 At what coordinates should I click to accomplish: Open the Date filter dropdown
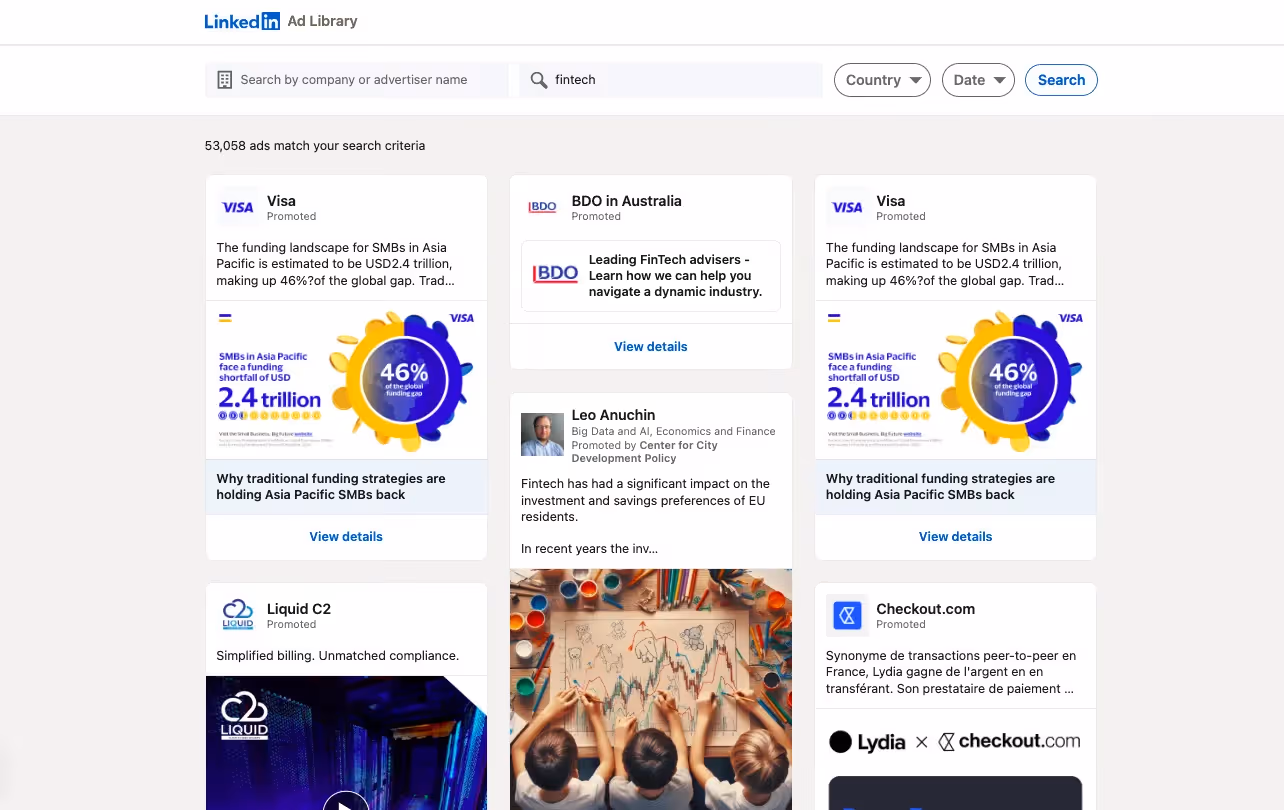978,80
